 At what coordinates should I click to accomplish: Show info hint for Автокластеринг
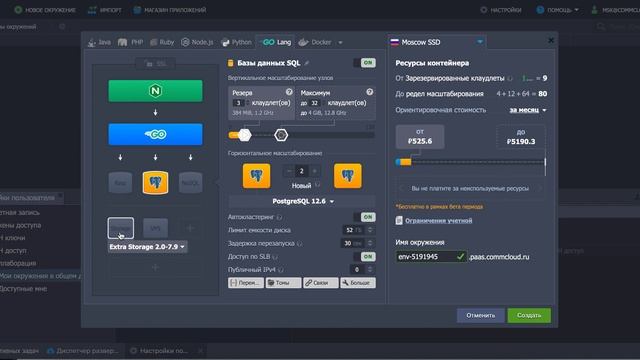(x=280, y=218)
